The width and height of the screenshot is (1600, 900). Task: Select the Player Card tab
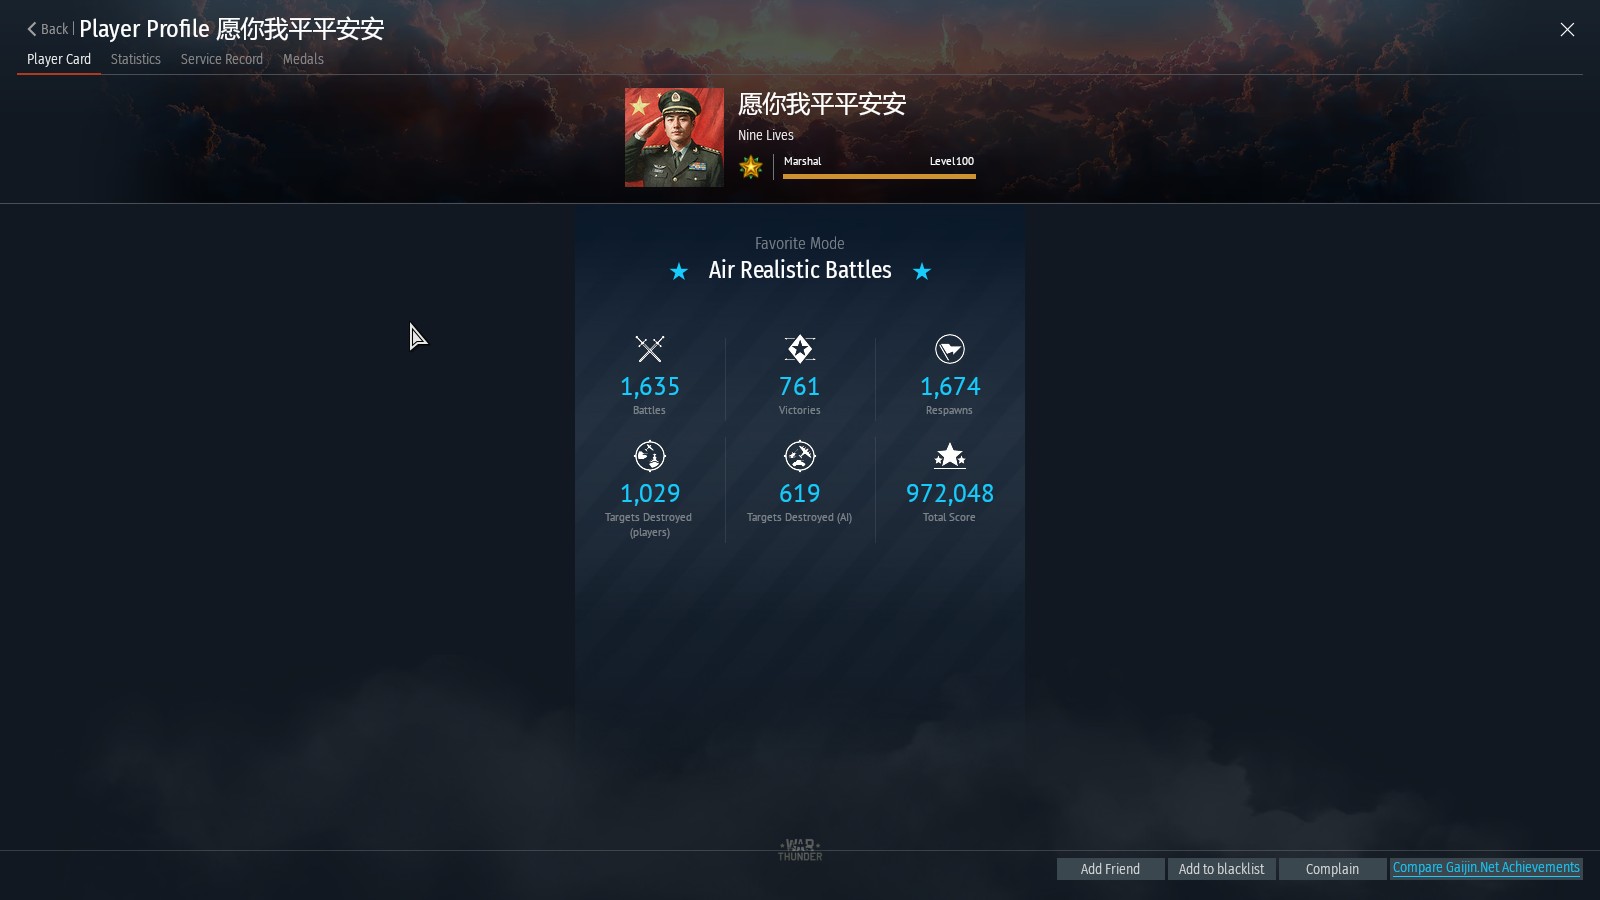click(59, 59)
